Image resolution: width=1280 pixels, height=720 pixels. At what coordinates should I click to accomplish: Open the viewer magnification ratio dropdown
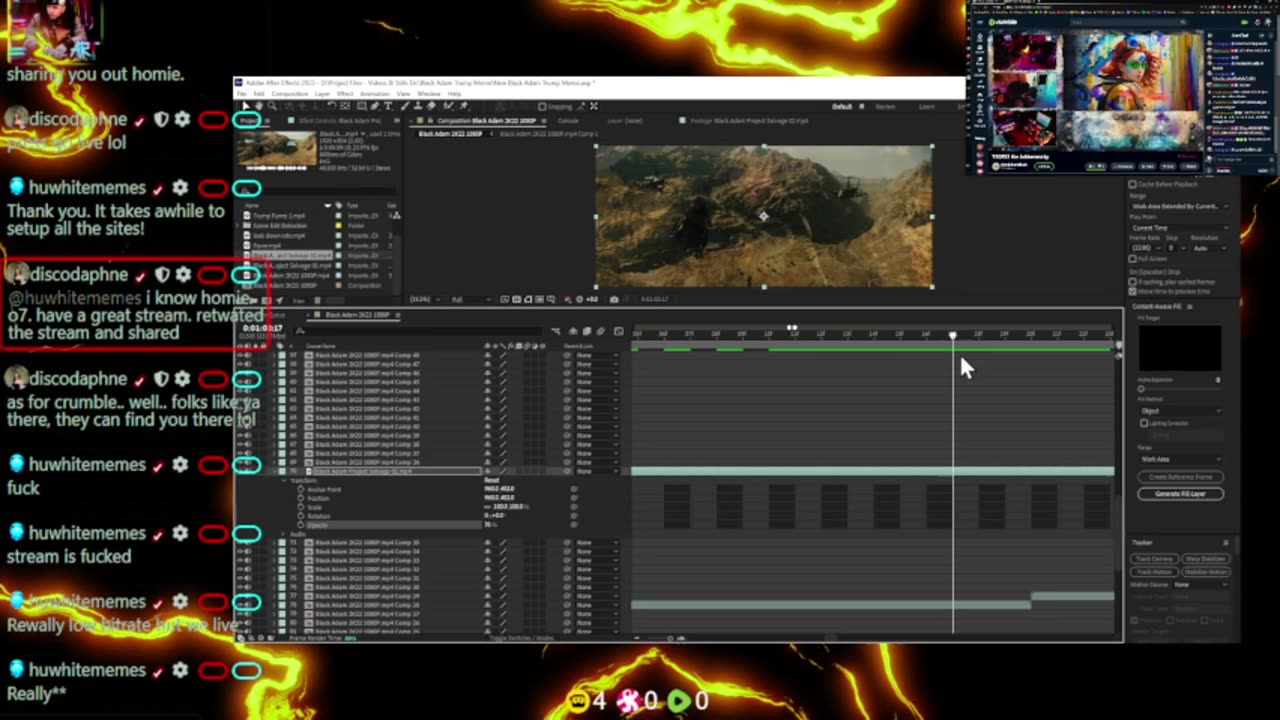click(424, 299)
